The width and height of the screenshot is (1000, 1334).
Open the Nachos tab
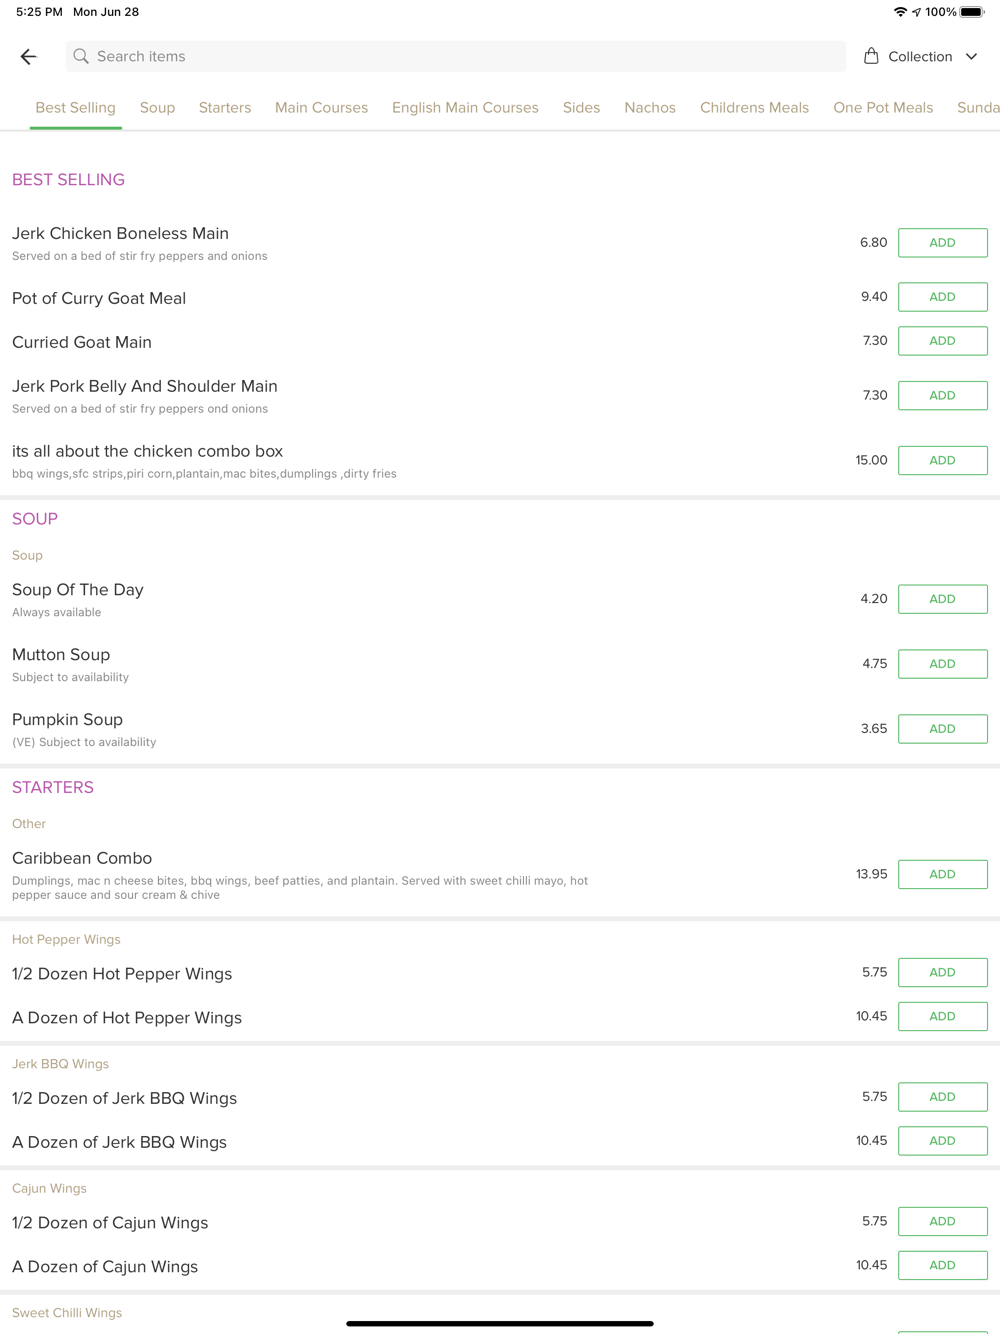pos(650,108)
